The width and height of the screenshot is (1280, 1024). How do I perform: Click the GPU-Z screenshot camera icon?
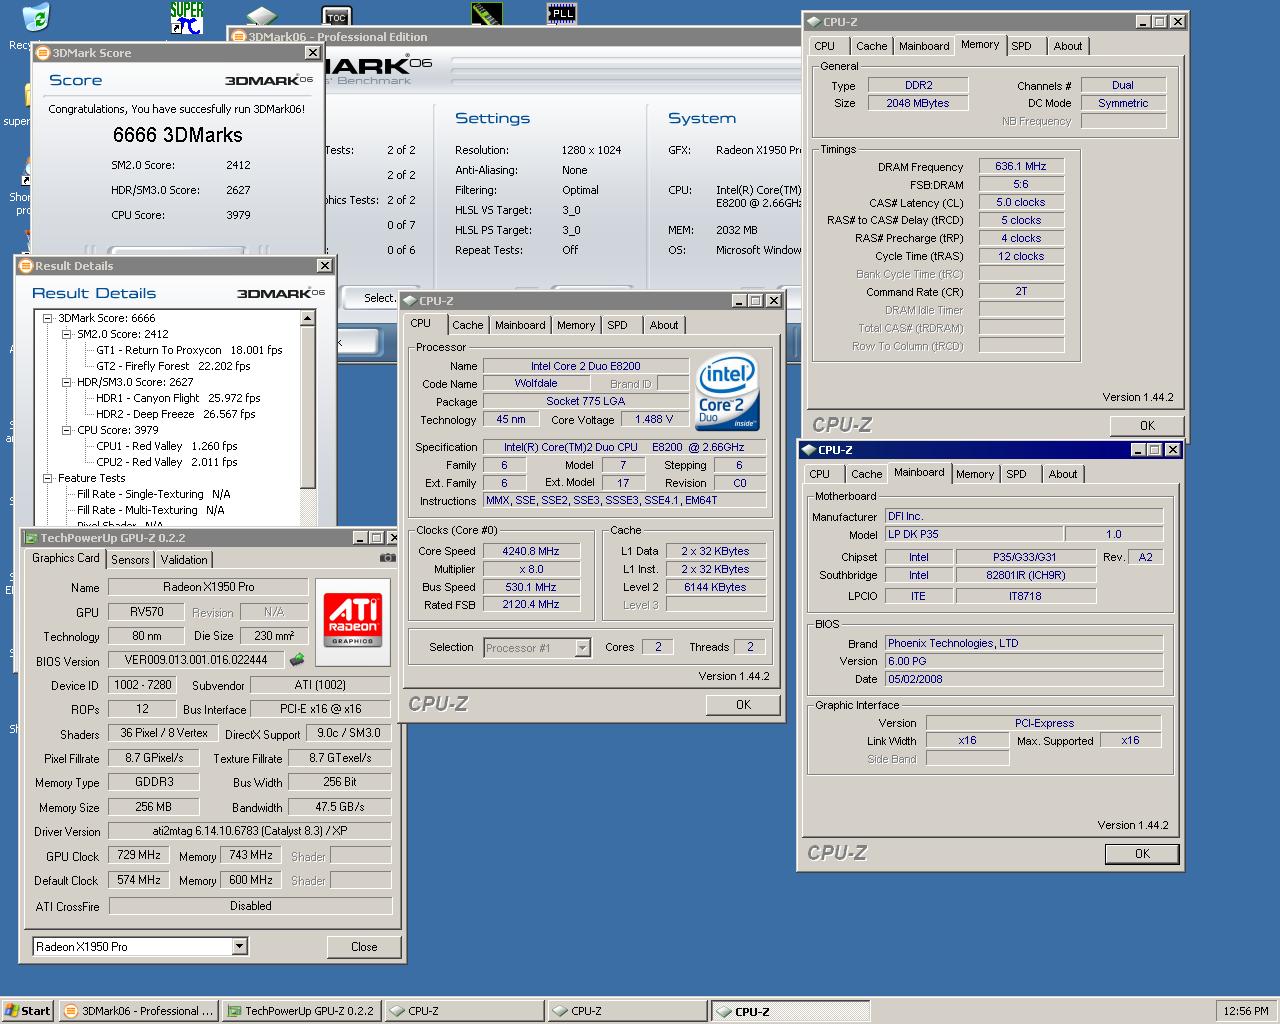(388, 558)
